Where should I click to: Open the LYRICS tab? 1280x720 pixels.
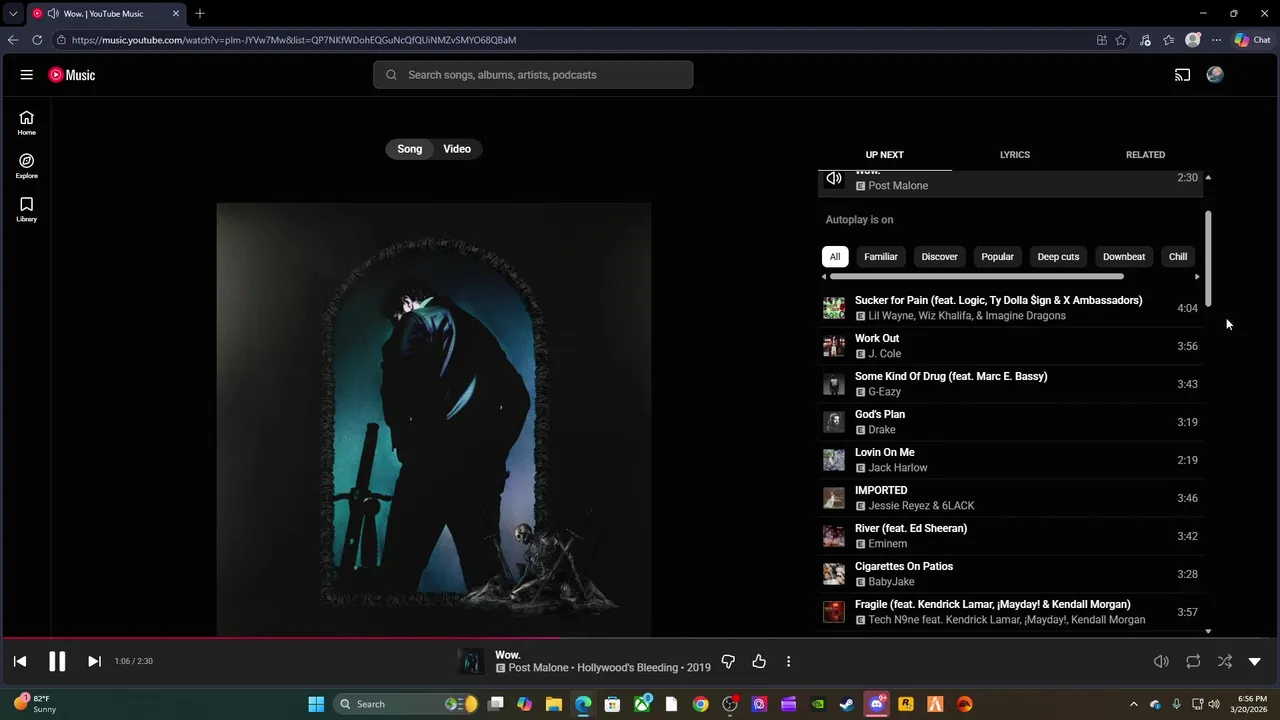1015,155
